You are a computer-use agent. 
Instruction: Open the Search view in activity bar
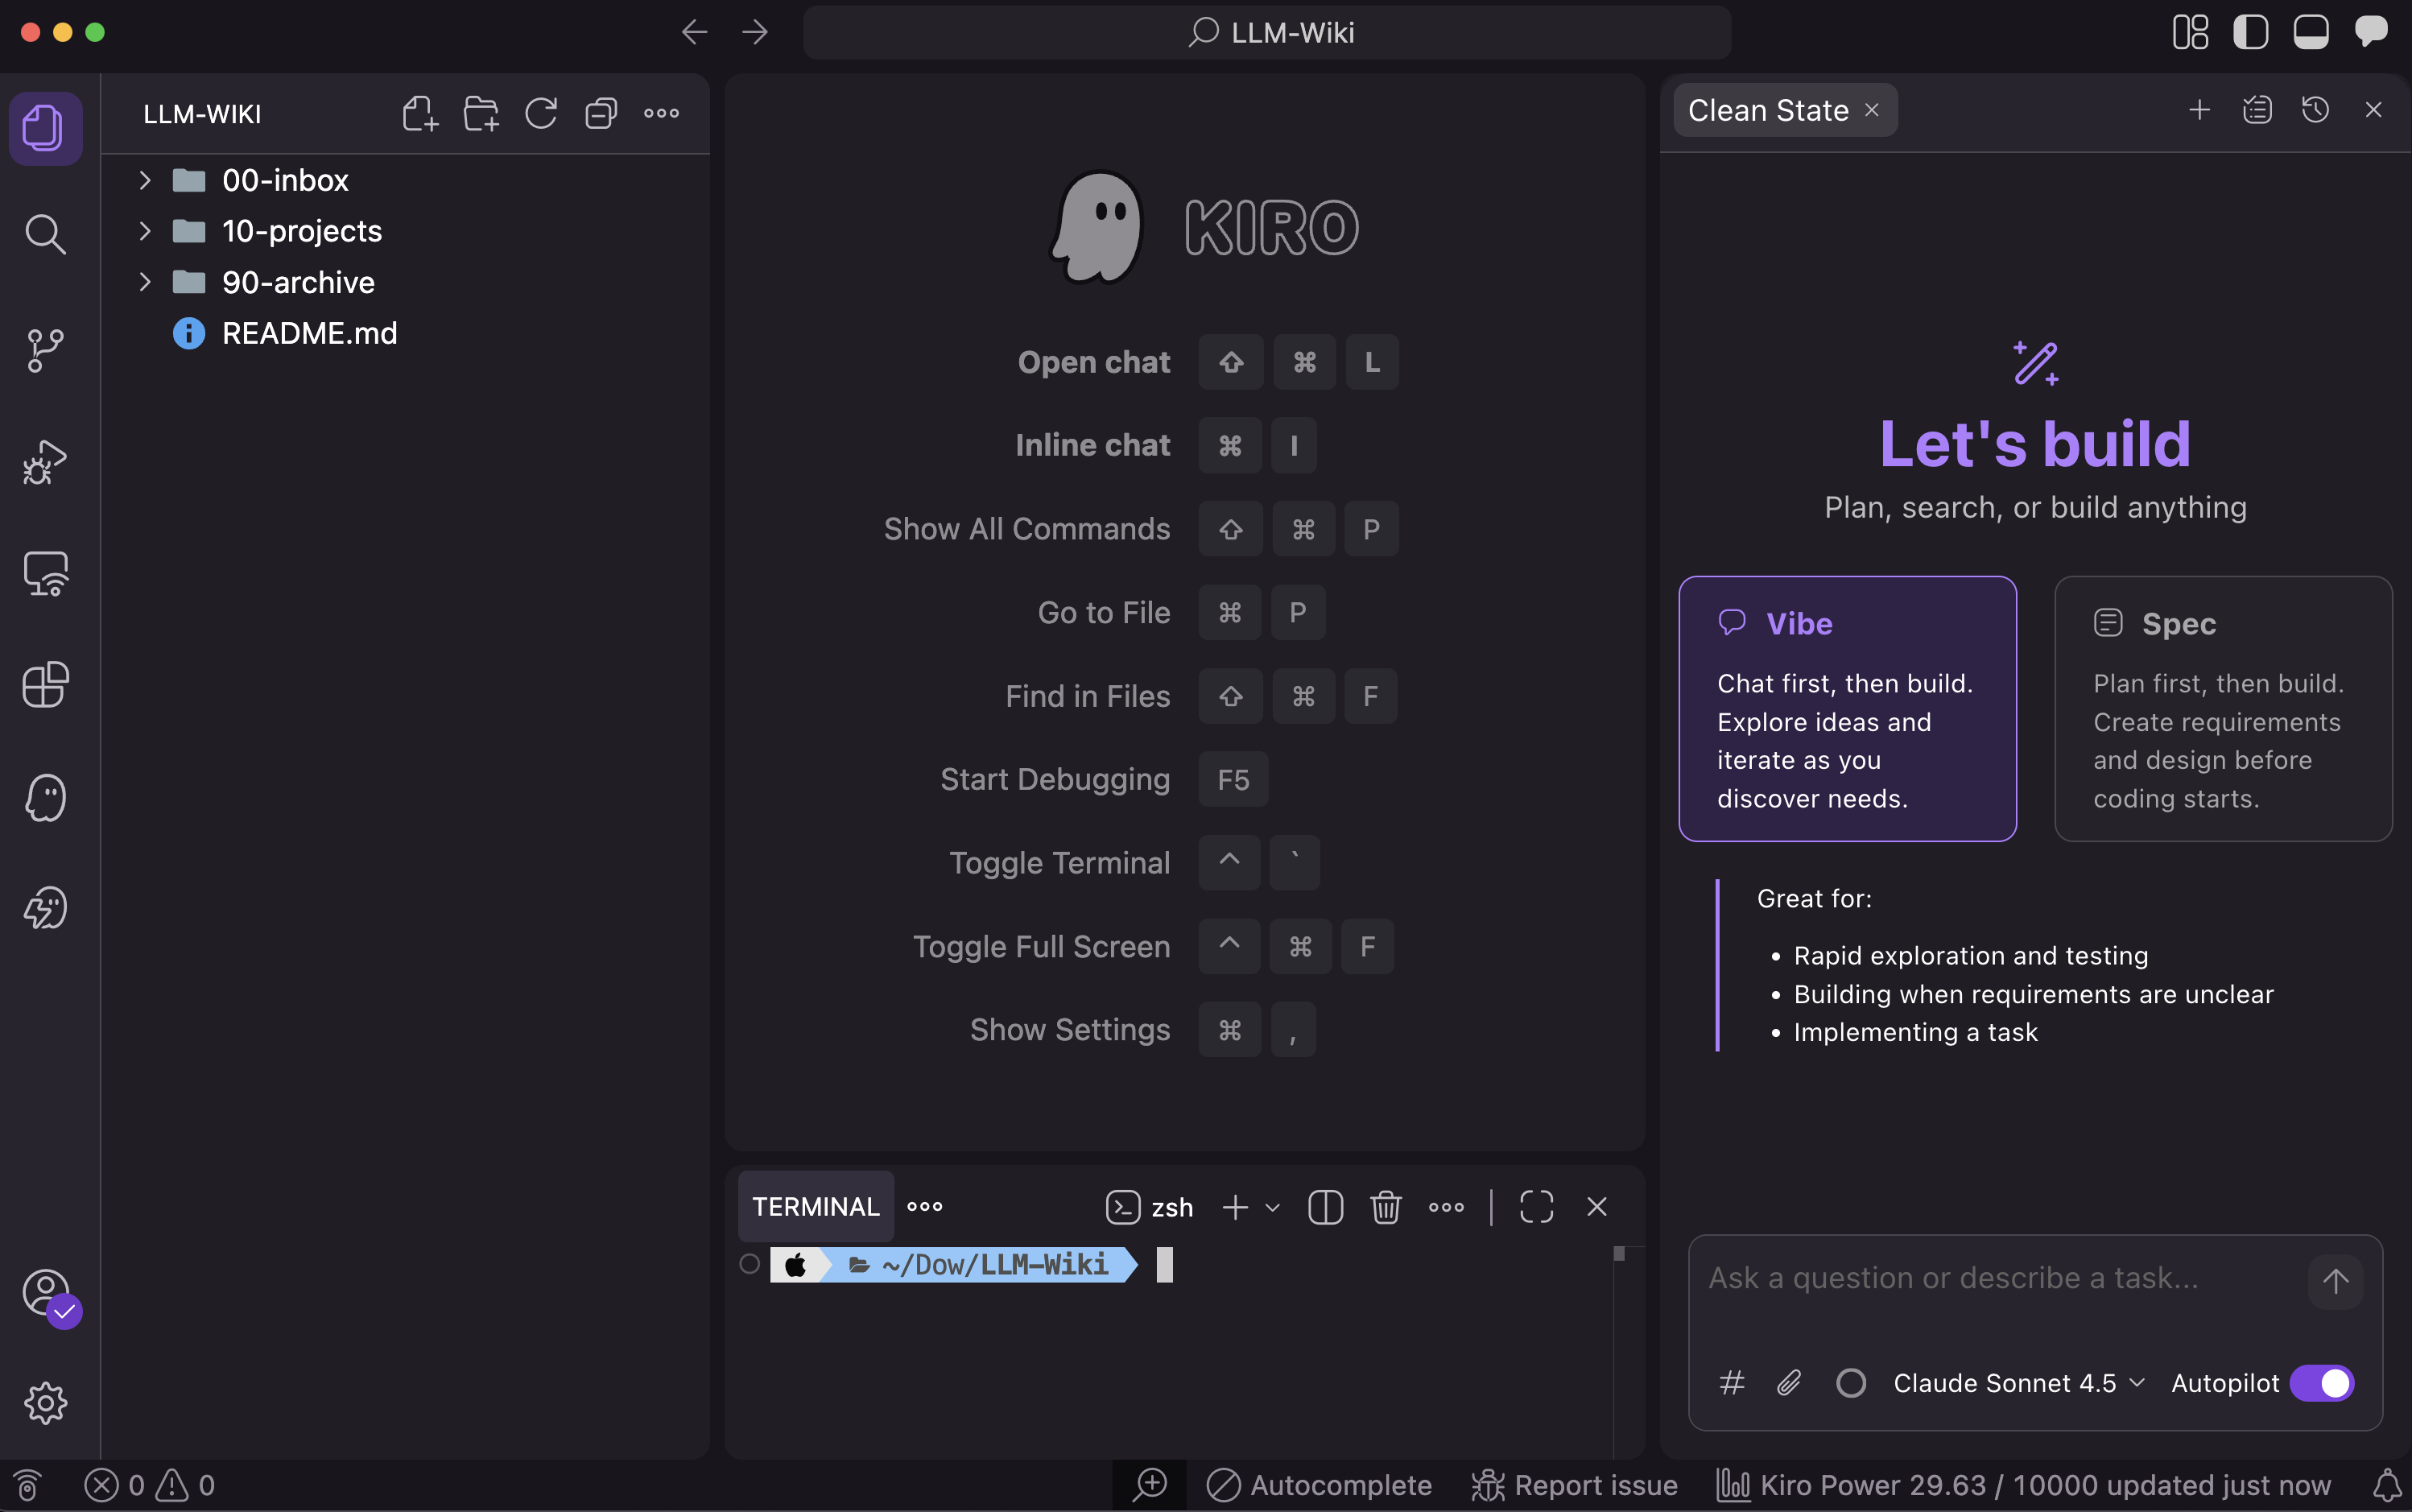tap(45, 235)
